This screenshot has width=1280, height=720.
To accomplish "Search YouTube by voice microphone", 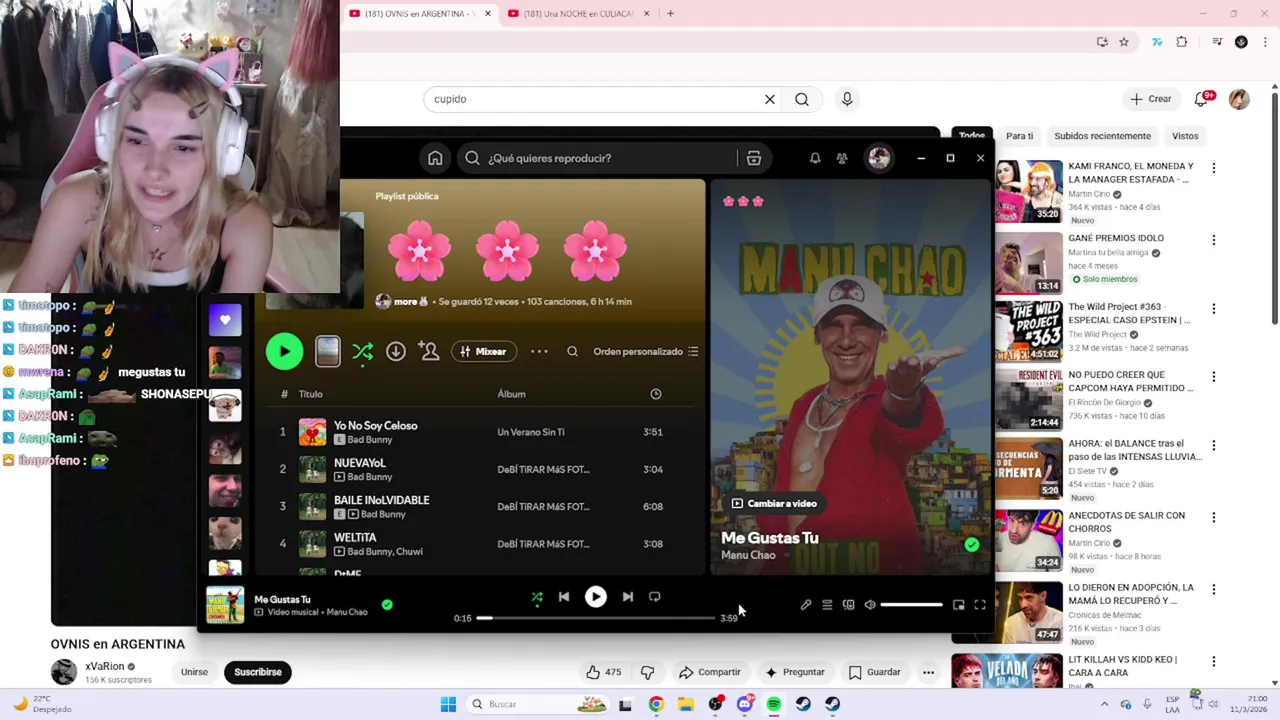I will (x=847, y=99).
